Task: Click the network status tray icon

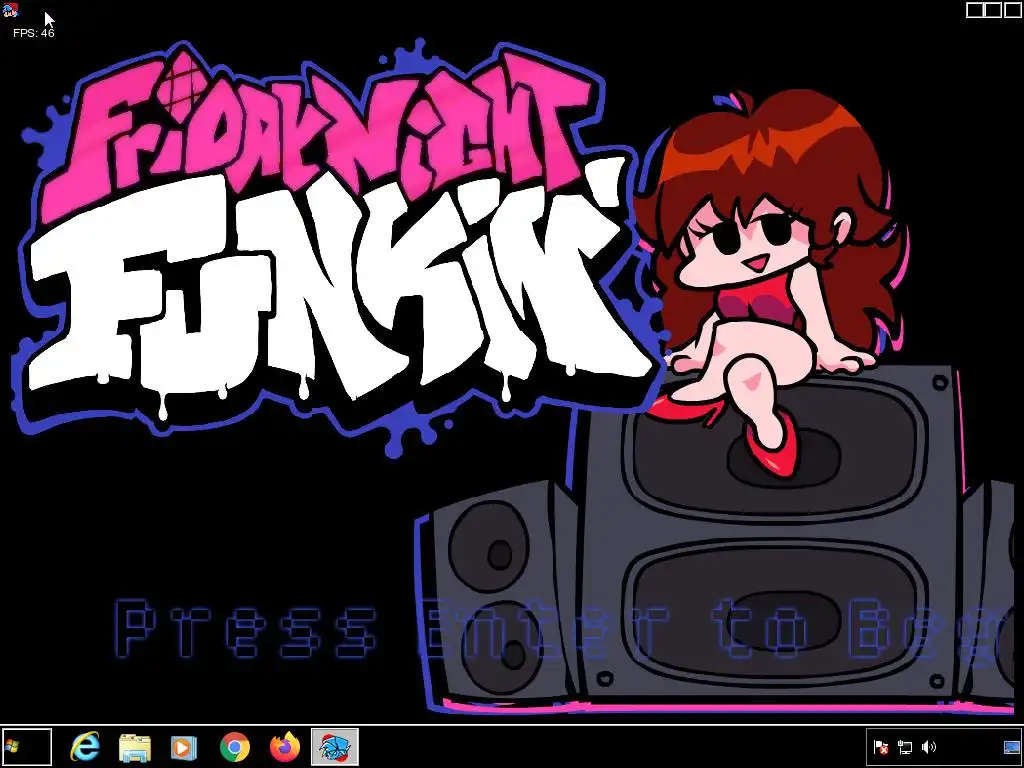Action: [904, 747]
